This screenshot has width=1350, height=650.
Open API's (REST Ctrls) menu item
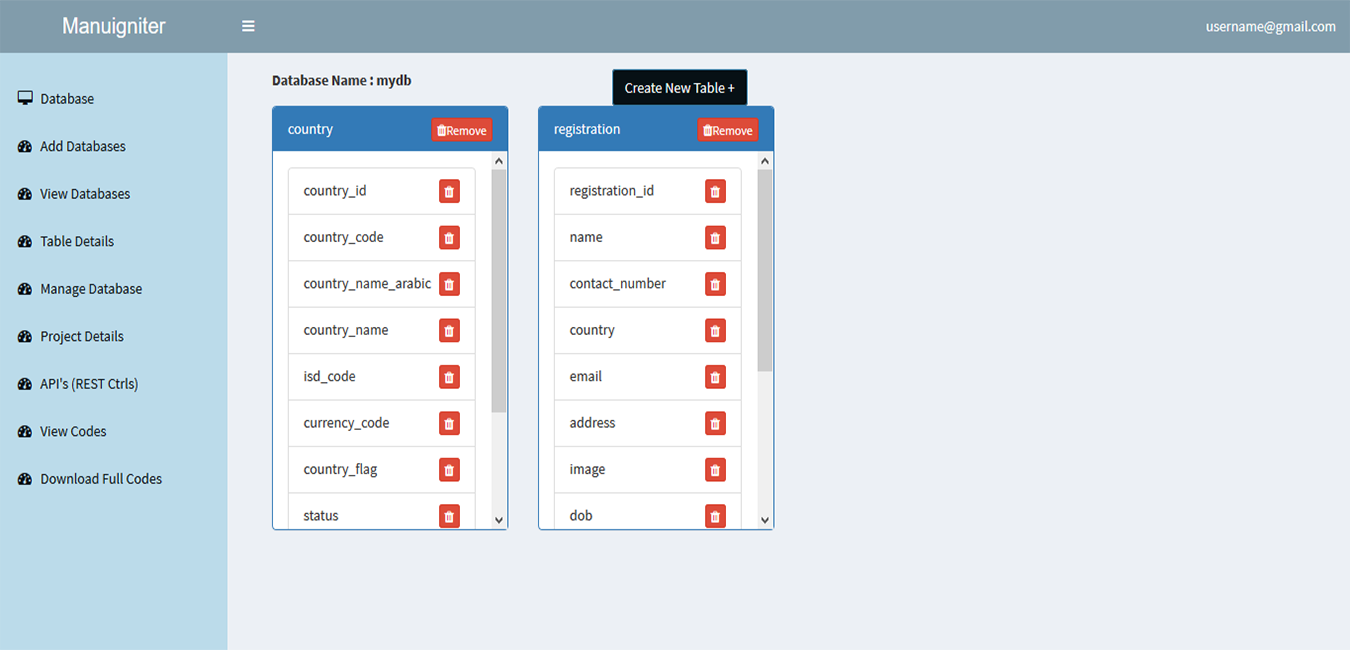click(x=89, y=384)
